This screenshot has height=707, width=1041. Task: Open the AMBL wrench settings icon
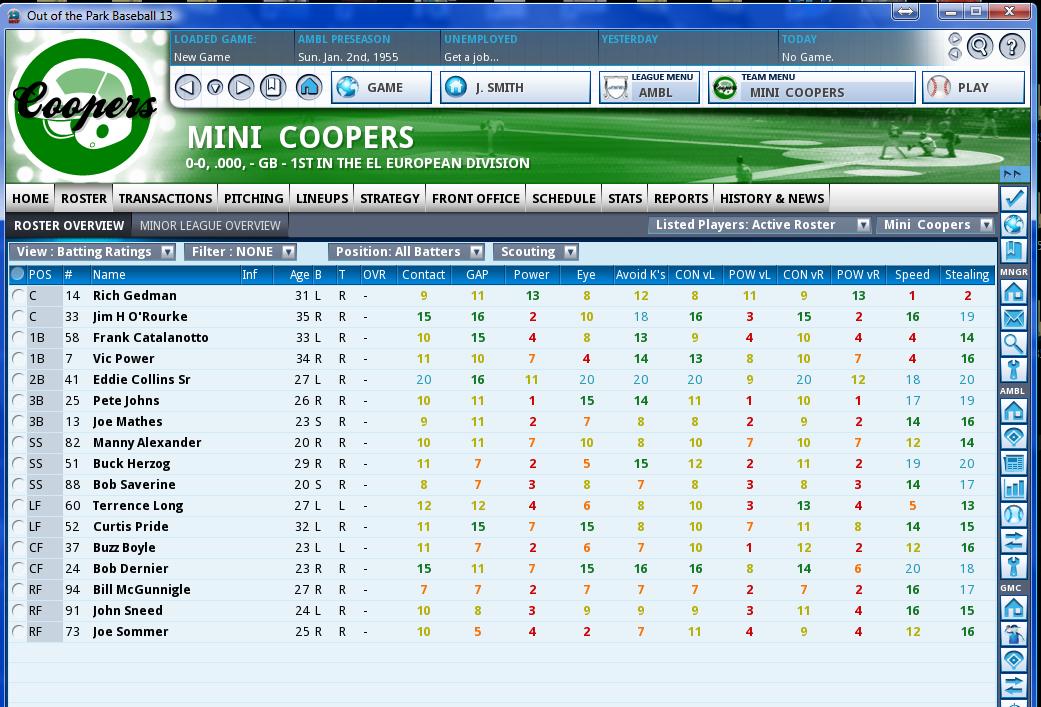[x=1013, y=567]
